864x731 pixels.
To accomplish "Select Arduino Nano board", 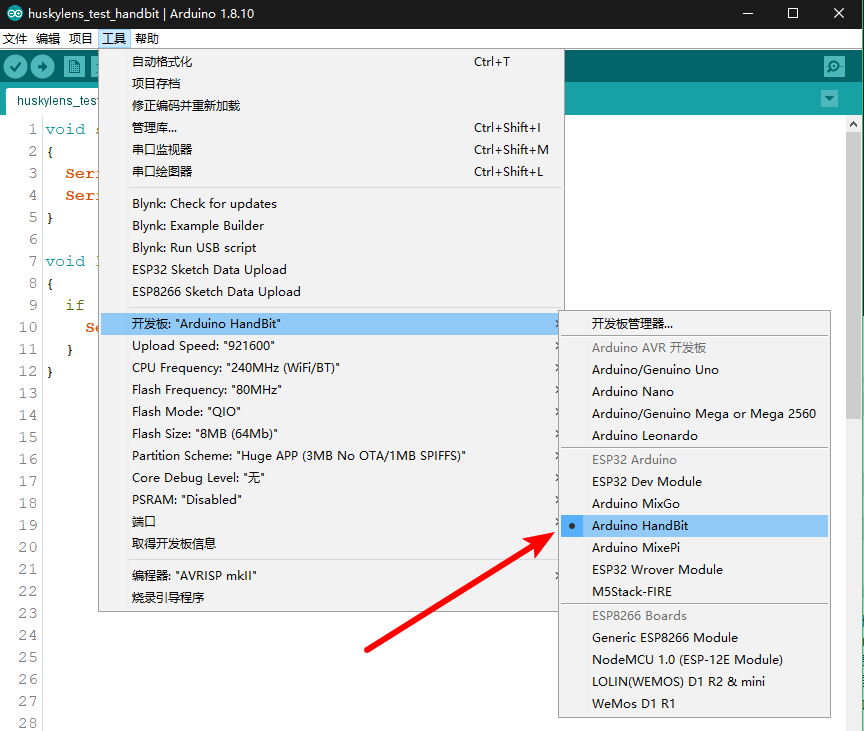I will coord(694,392).
